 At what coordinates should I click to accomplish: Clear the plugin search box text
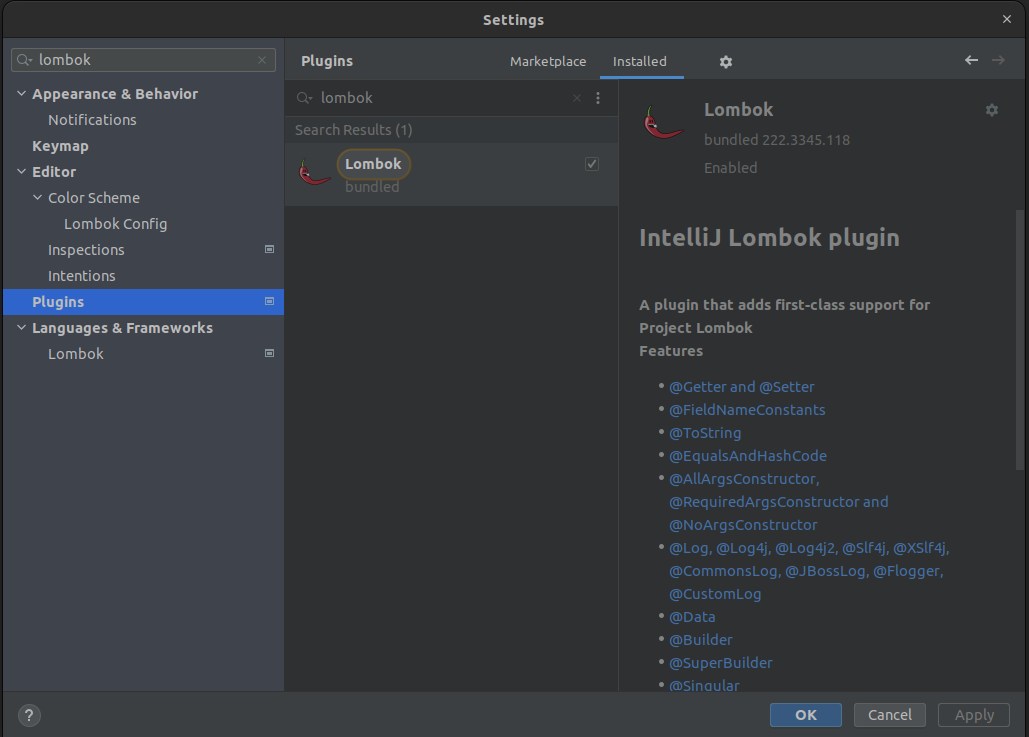tap(577, 98)
